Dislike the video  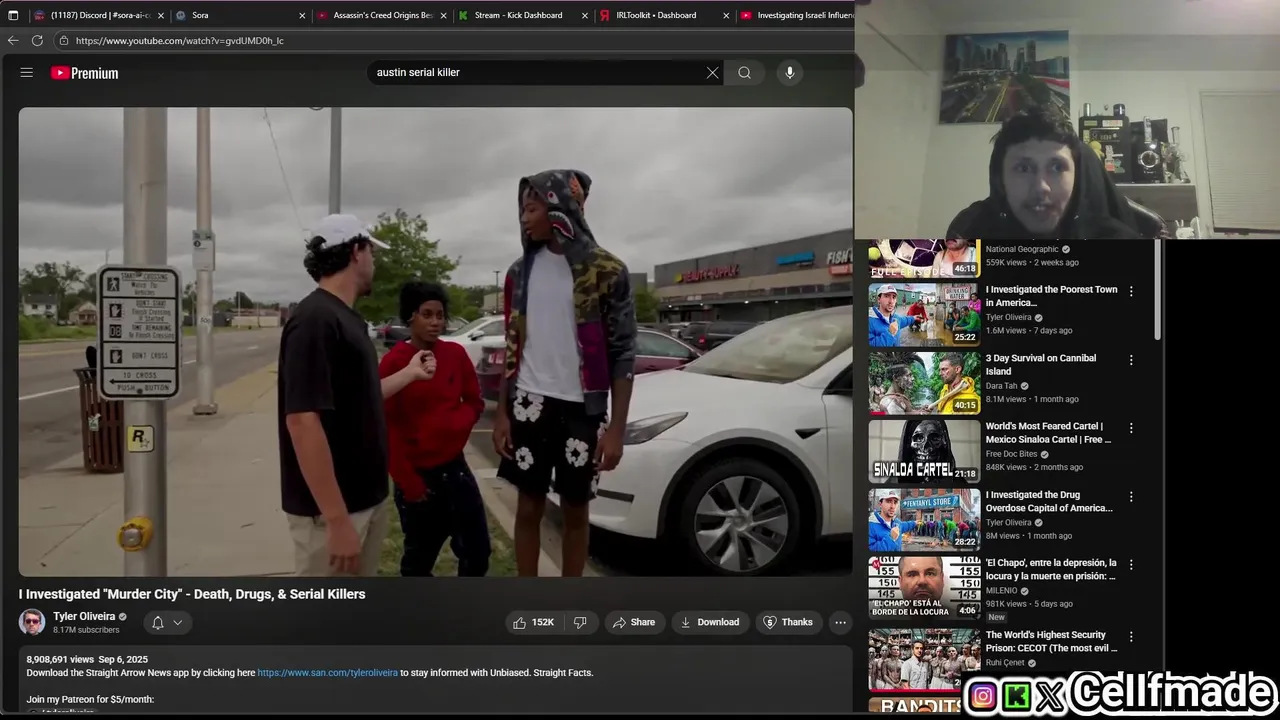coord(580,622)
